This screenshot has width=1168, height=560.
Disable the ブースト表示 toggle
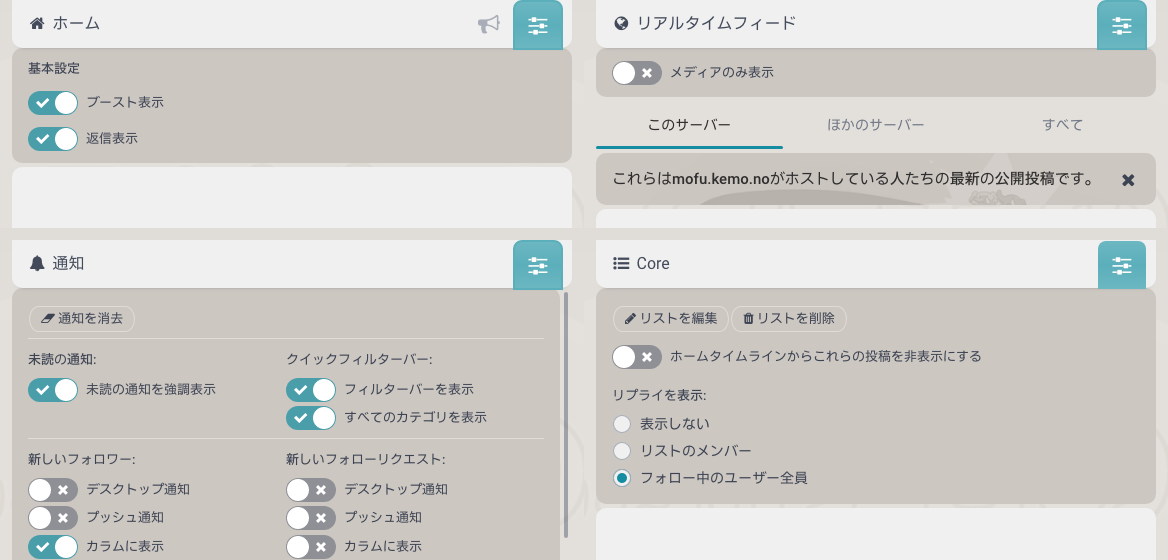(53, 103)
